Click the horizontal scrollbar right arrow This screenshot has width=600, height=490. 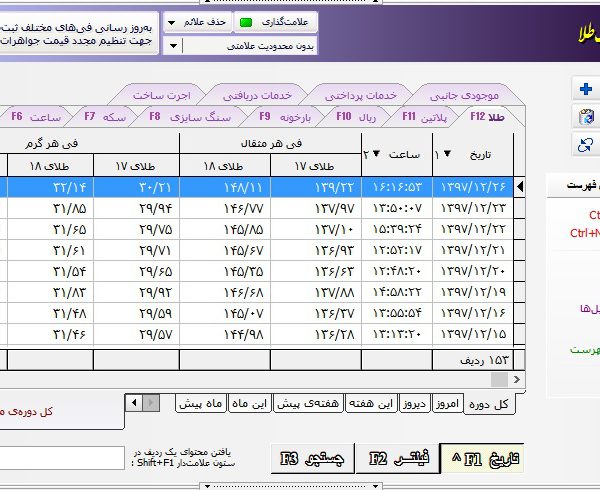click(x=517, y=379)
